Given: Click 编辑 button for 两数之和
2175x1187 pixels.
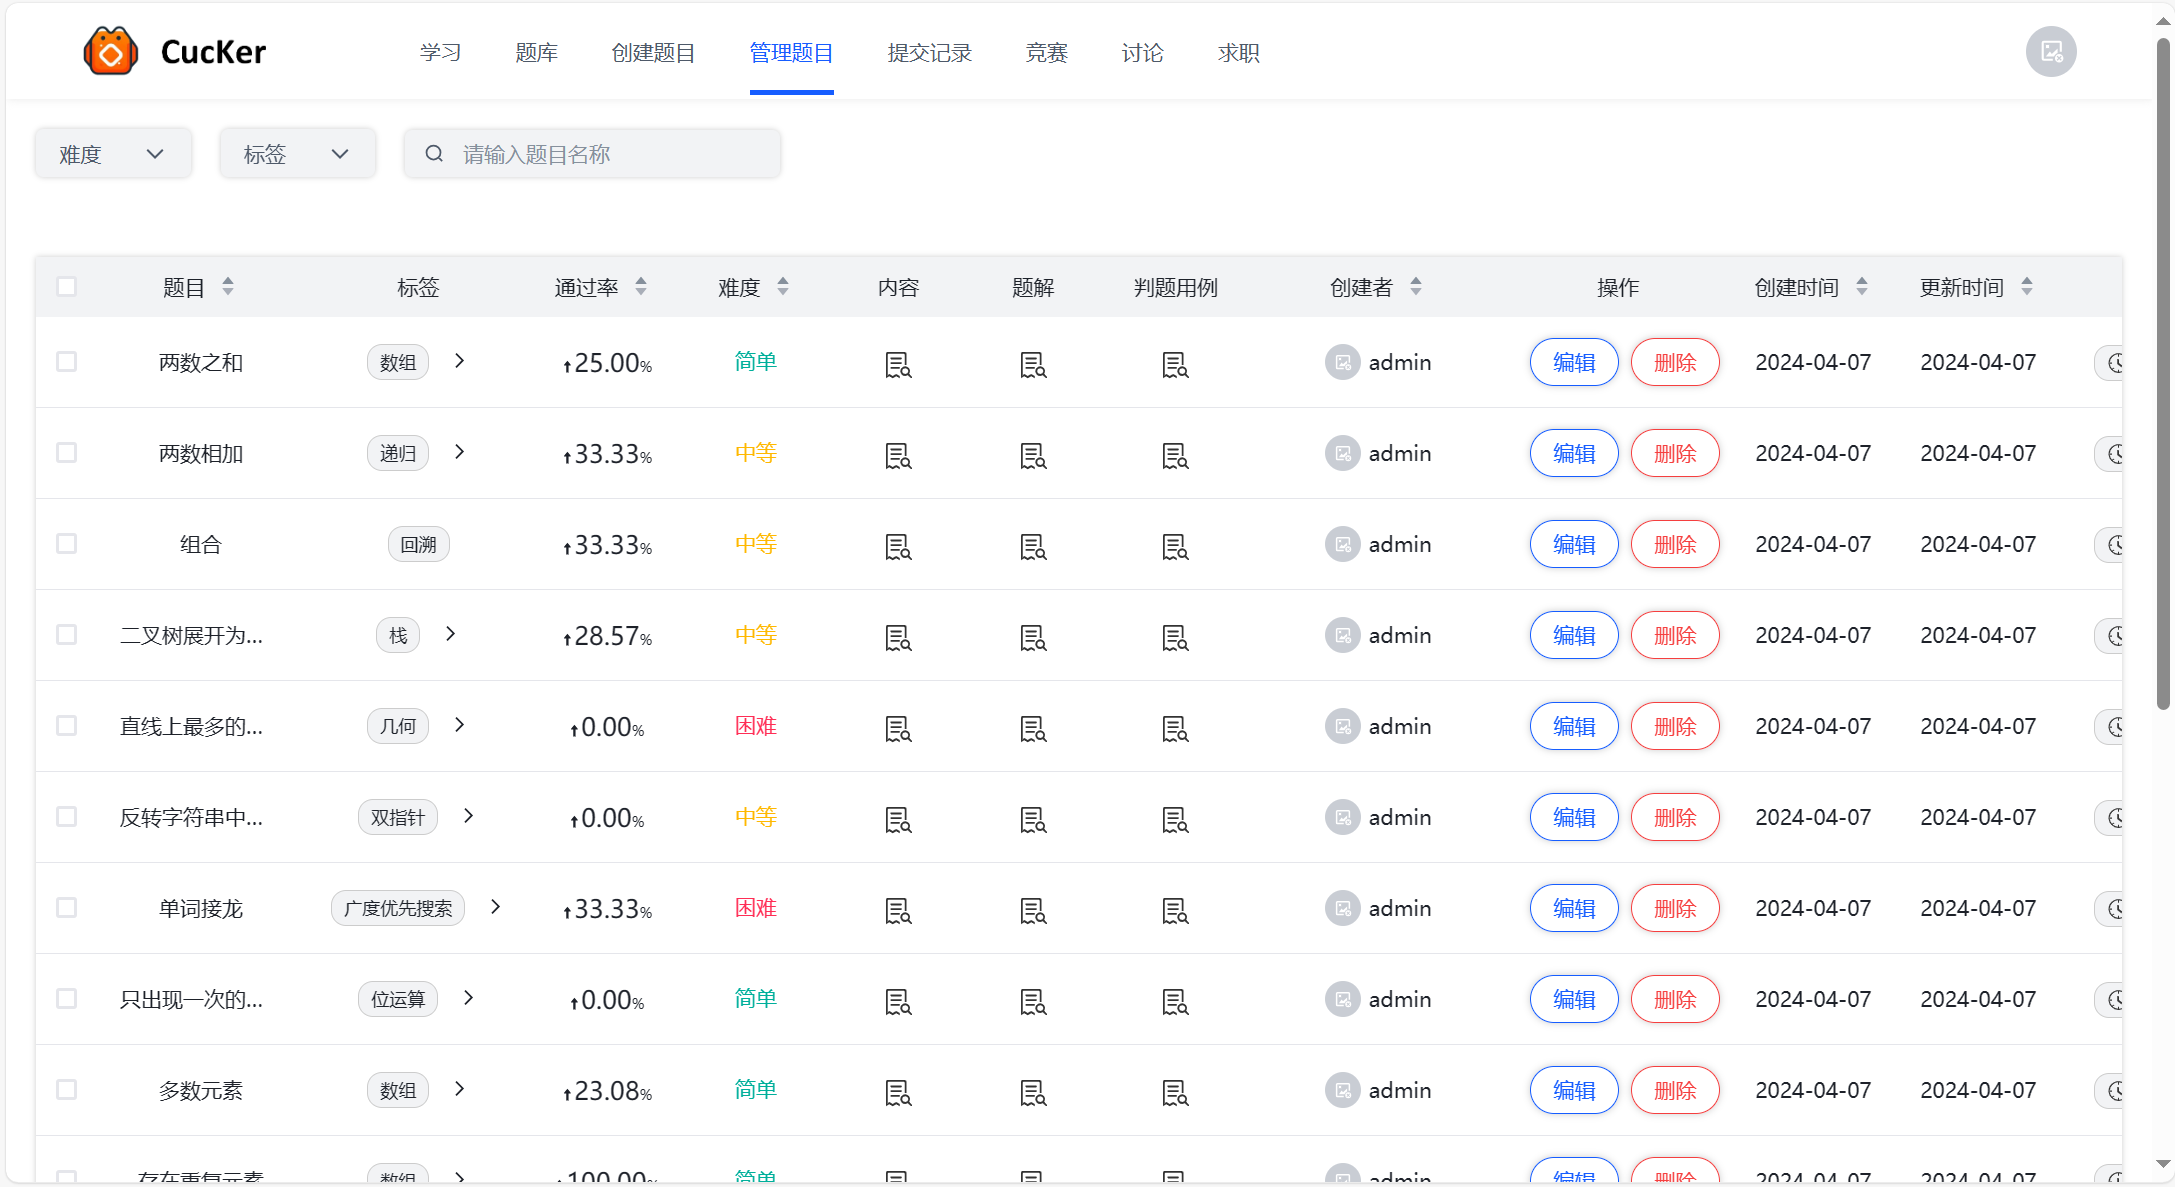Looking at the screenshot, I should coord(1574,362).
